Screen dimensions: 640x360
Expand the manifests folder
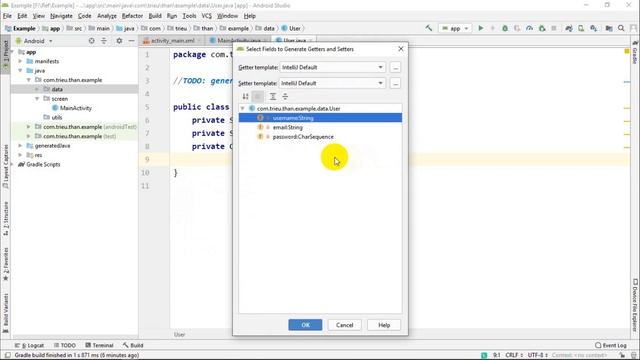20,61
